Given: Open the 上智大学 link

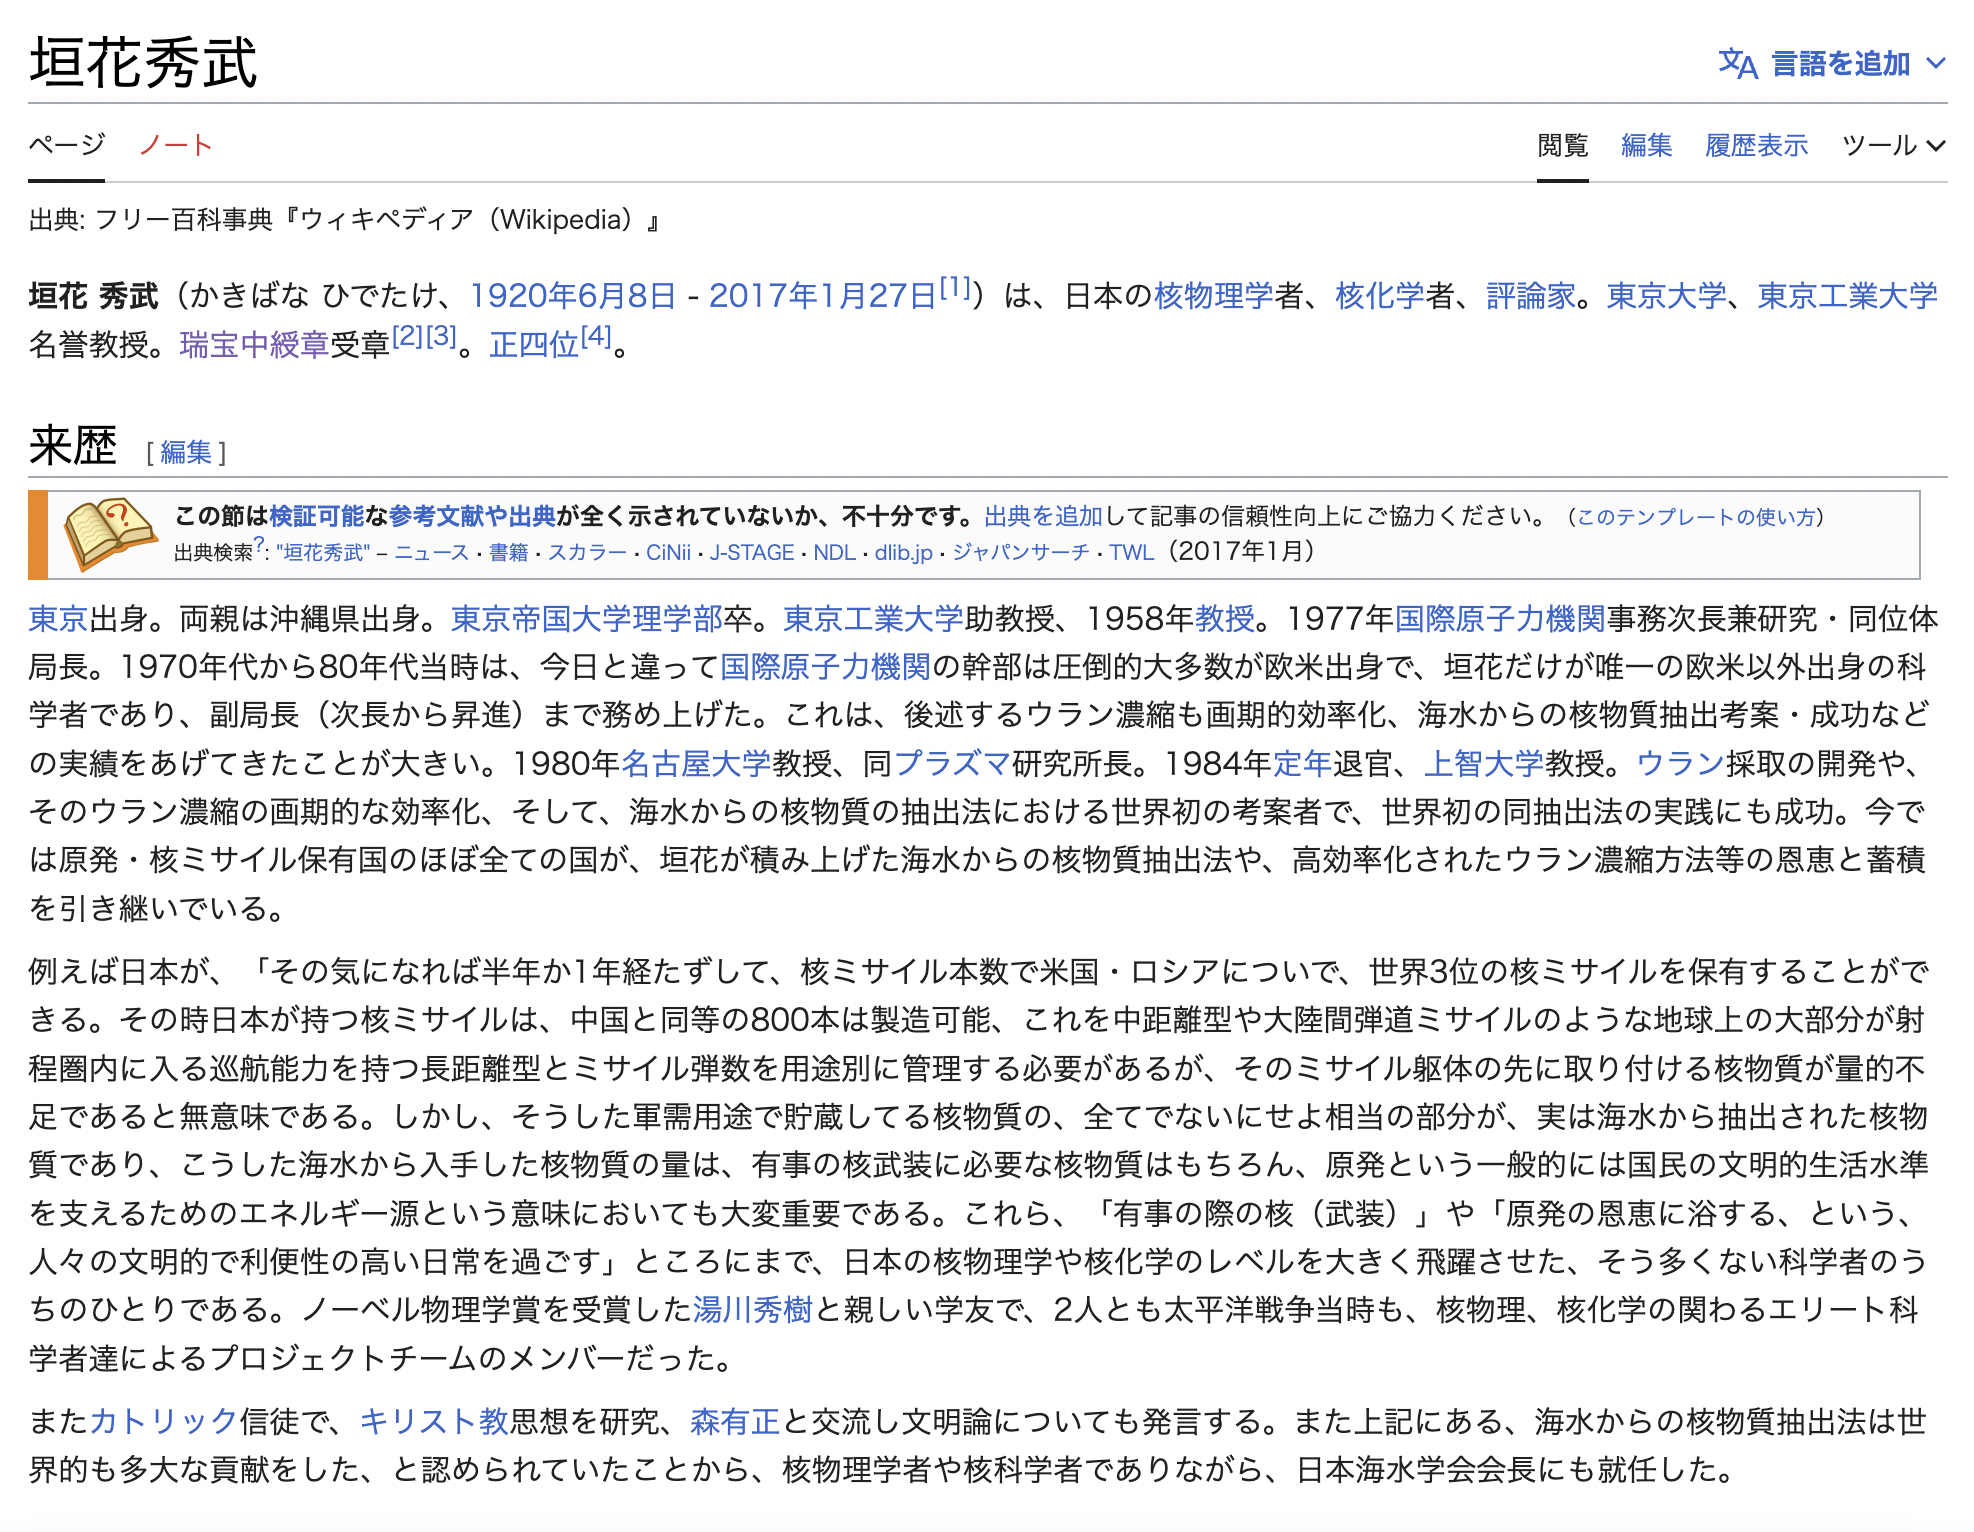Looking at the screenshot, I should (1484, 764).
